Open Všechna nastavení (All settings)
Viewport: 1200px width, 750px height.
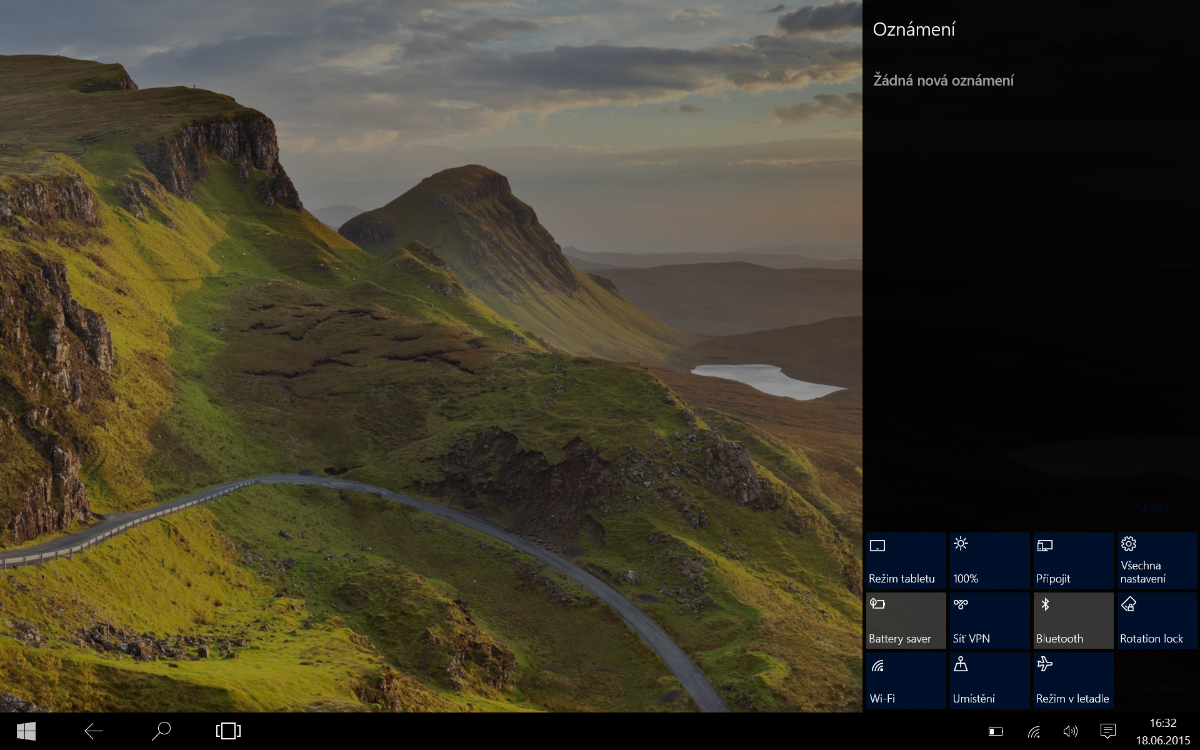click(1157, 561)
